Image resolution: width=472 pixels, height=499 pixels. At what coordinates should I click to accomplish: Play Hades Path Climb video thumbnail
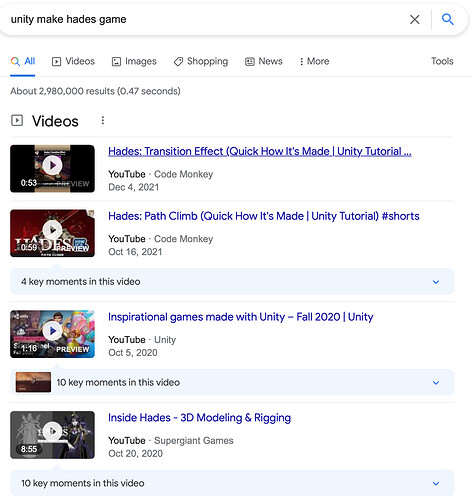point(52,233)
